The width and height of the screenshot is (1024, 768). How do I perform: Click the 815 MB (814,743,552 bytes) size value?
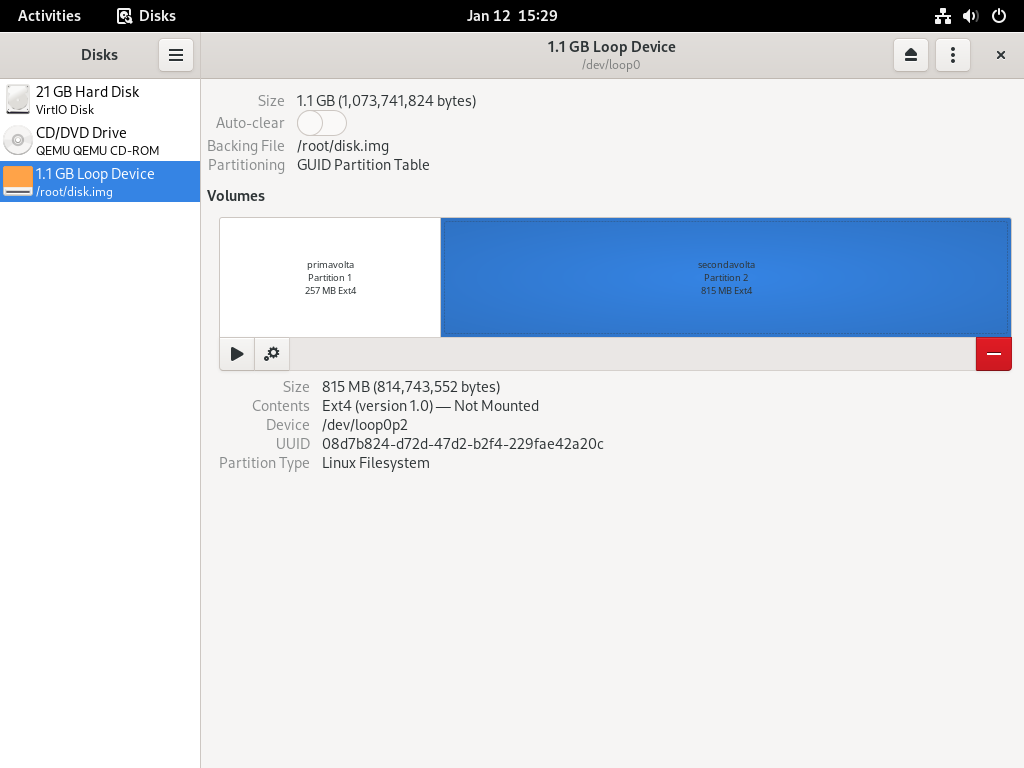tap(411, 387)
